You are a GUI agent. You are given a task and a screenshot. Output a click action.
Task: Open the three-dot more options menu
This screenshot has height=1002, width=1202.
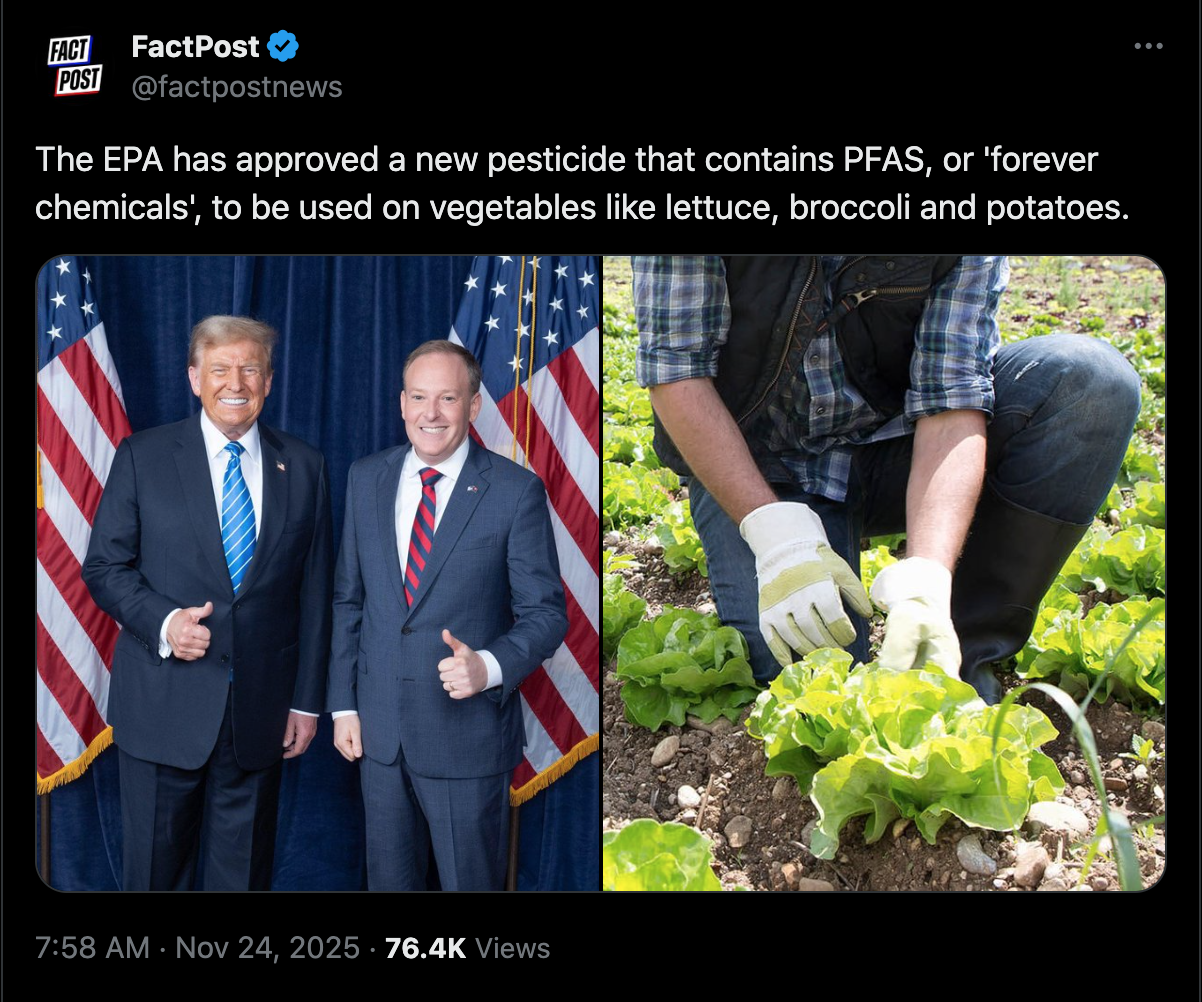(x=1148, y=46)
